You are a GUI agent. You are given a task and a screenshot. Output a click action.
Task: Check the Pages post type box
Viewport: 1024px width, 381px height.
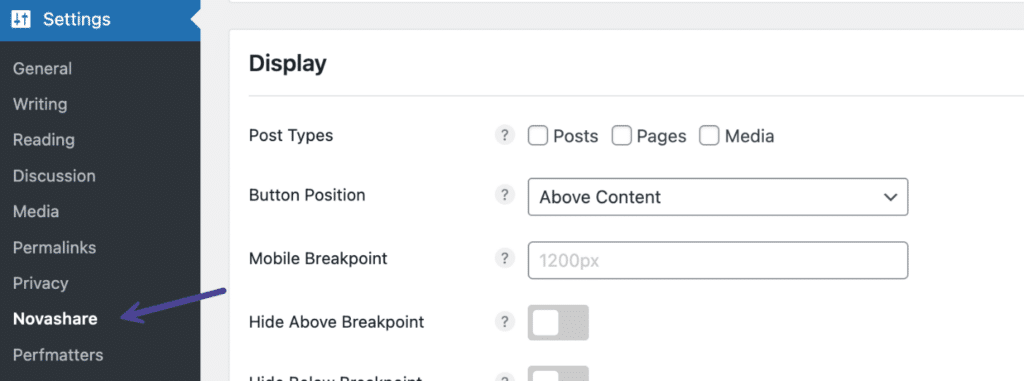pos(622,136)
